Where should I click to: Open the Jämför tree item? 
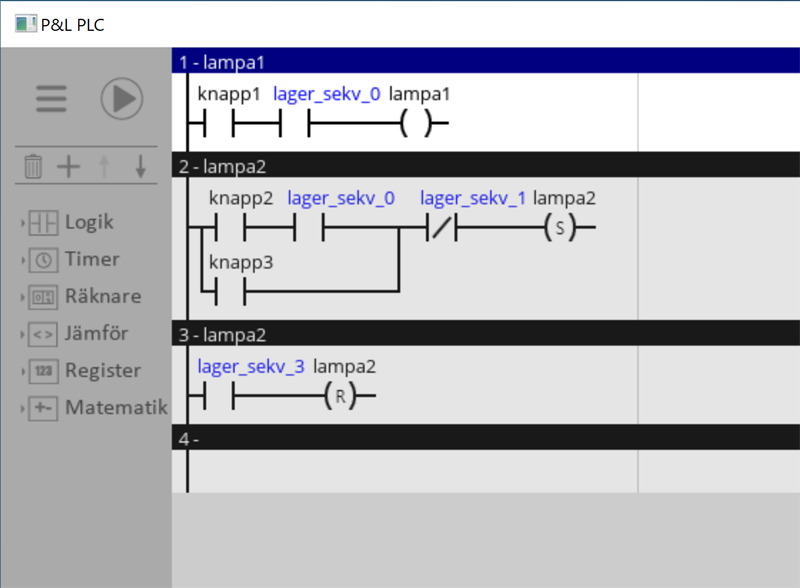click(96, 333)
